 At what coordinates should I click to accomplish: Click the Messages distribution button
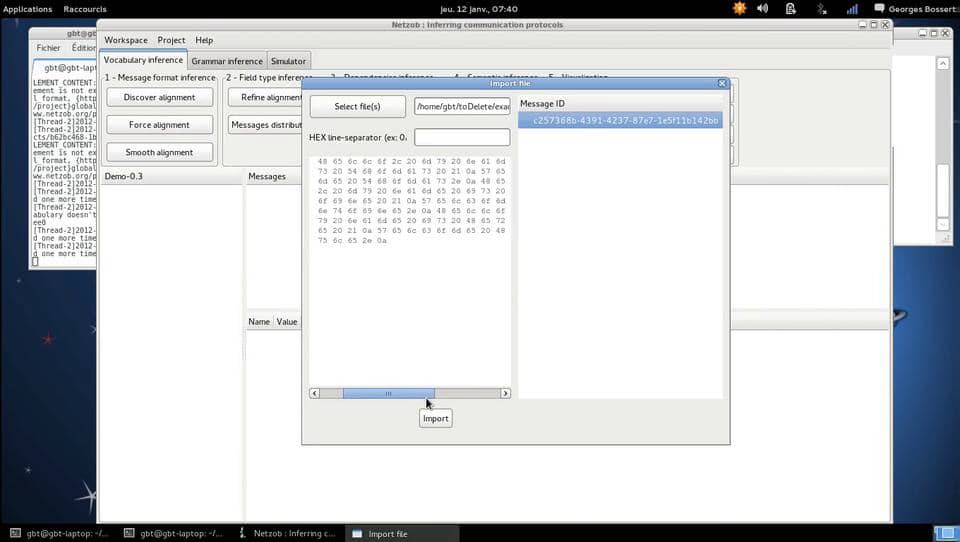point(266,125)
